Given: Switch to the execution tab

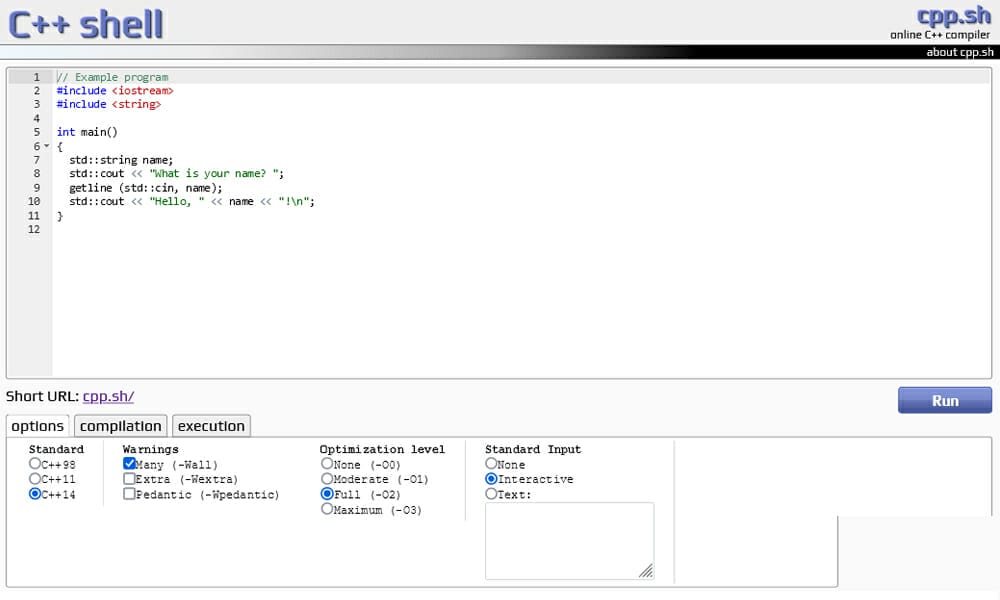Looking at the screenshot, I should [211, 425].
